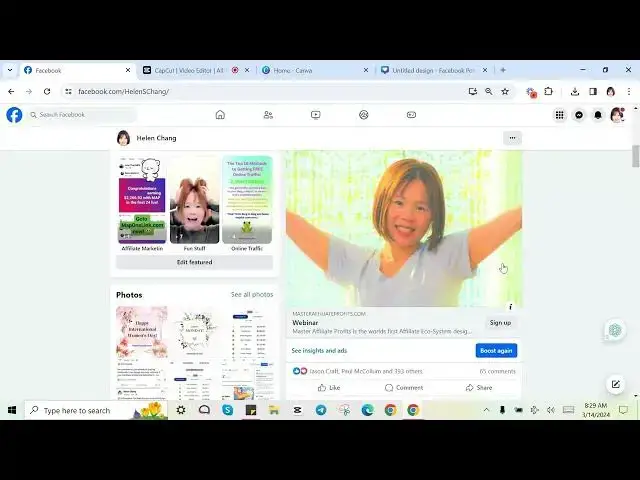The width and height of the screenshot is (640, 480).
Task: Click in the Search Facebook field
Action: click(80, 115)
